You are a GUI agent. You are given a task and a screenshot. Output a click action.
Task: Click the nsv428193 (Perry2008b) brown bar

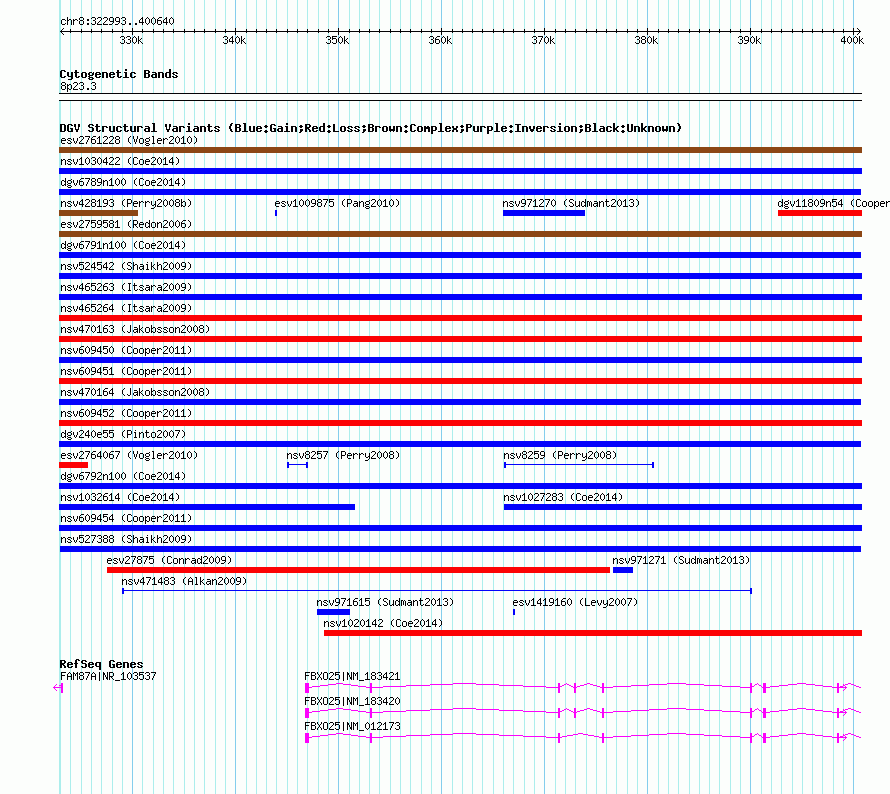pos(99,213)
